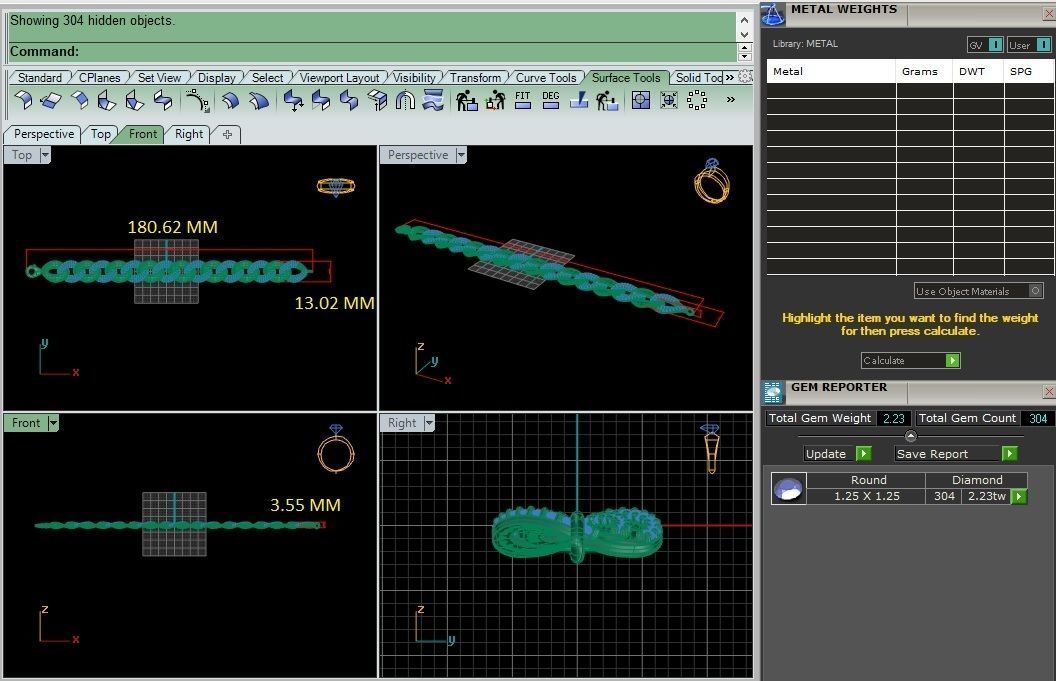Open toolbar options via the gear icon
This screenshot has width=1056, height=681.
point(745,77)
